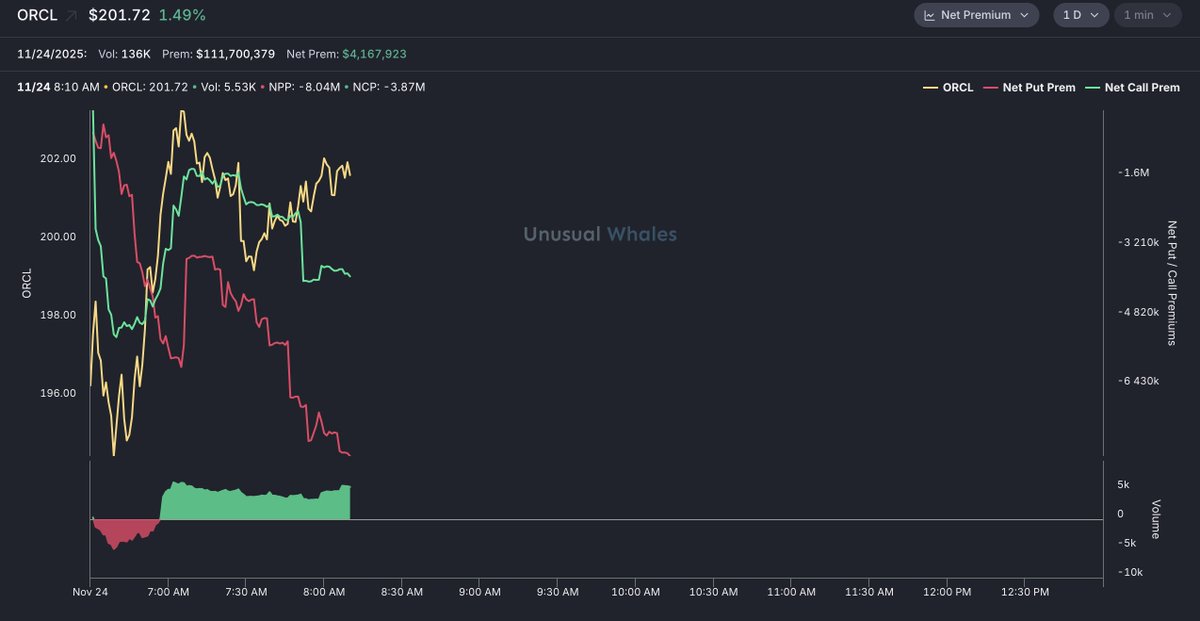Click the 7:00 AM x-axis time marker
1200x621 pixels.
[168, 592]
